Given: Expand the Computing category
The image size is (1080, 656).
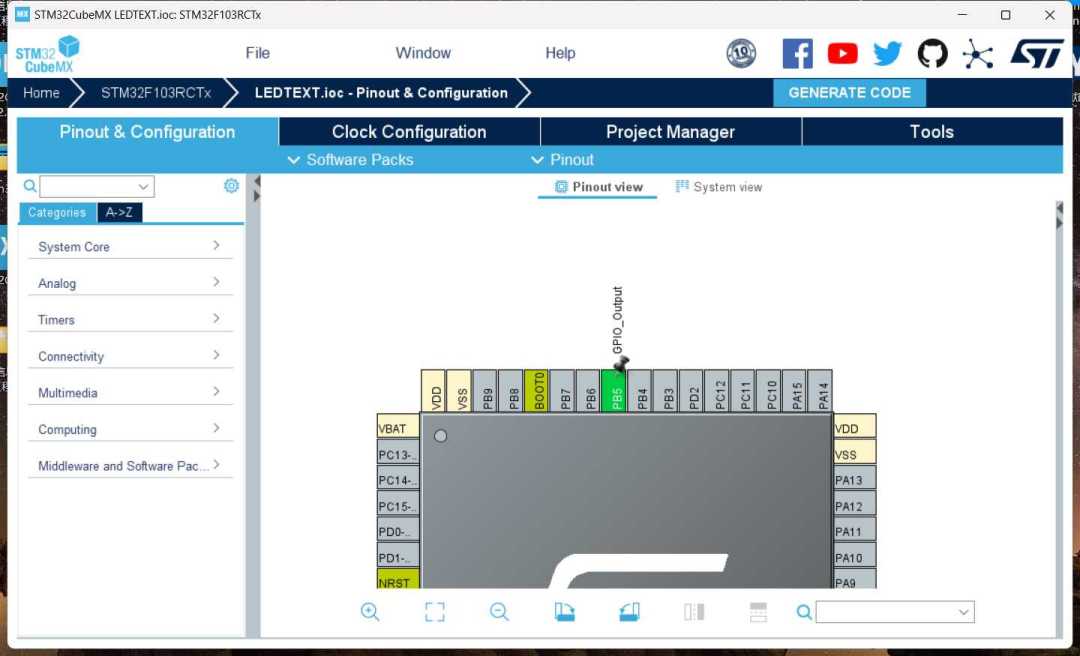Looking at the screenshot, I should [x=130, y=429].
